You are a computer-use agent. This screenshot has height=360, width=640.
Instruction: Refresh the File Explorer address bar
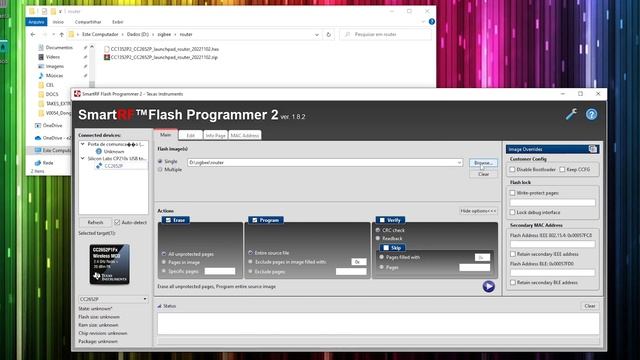click(329, 35)
